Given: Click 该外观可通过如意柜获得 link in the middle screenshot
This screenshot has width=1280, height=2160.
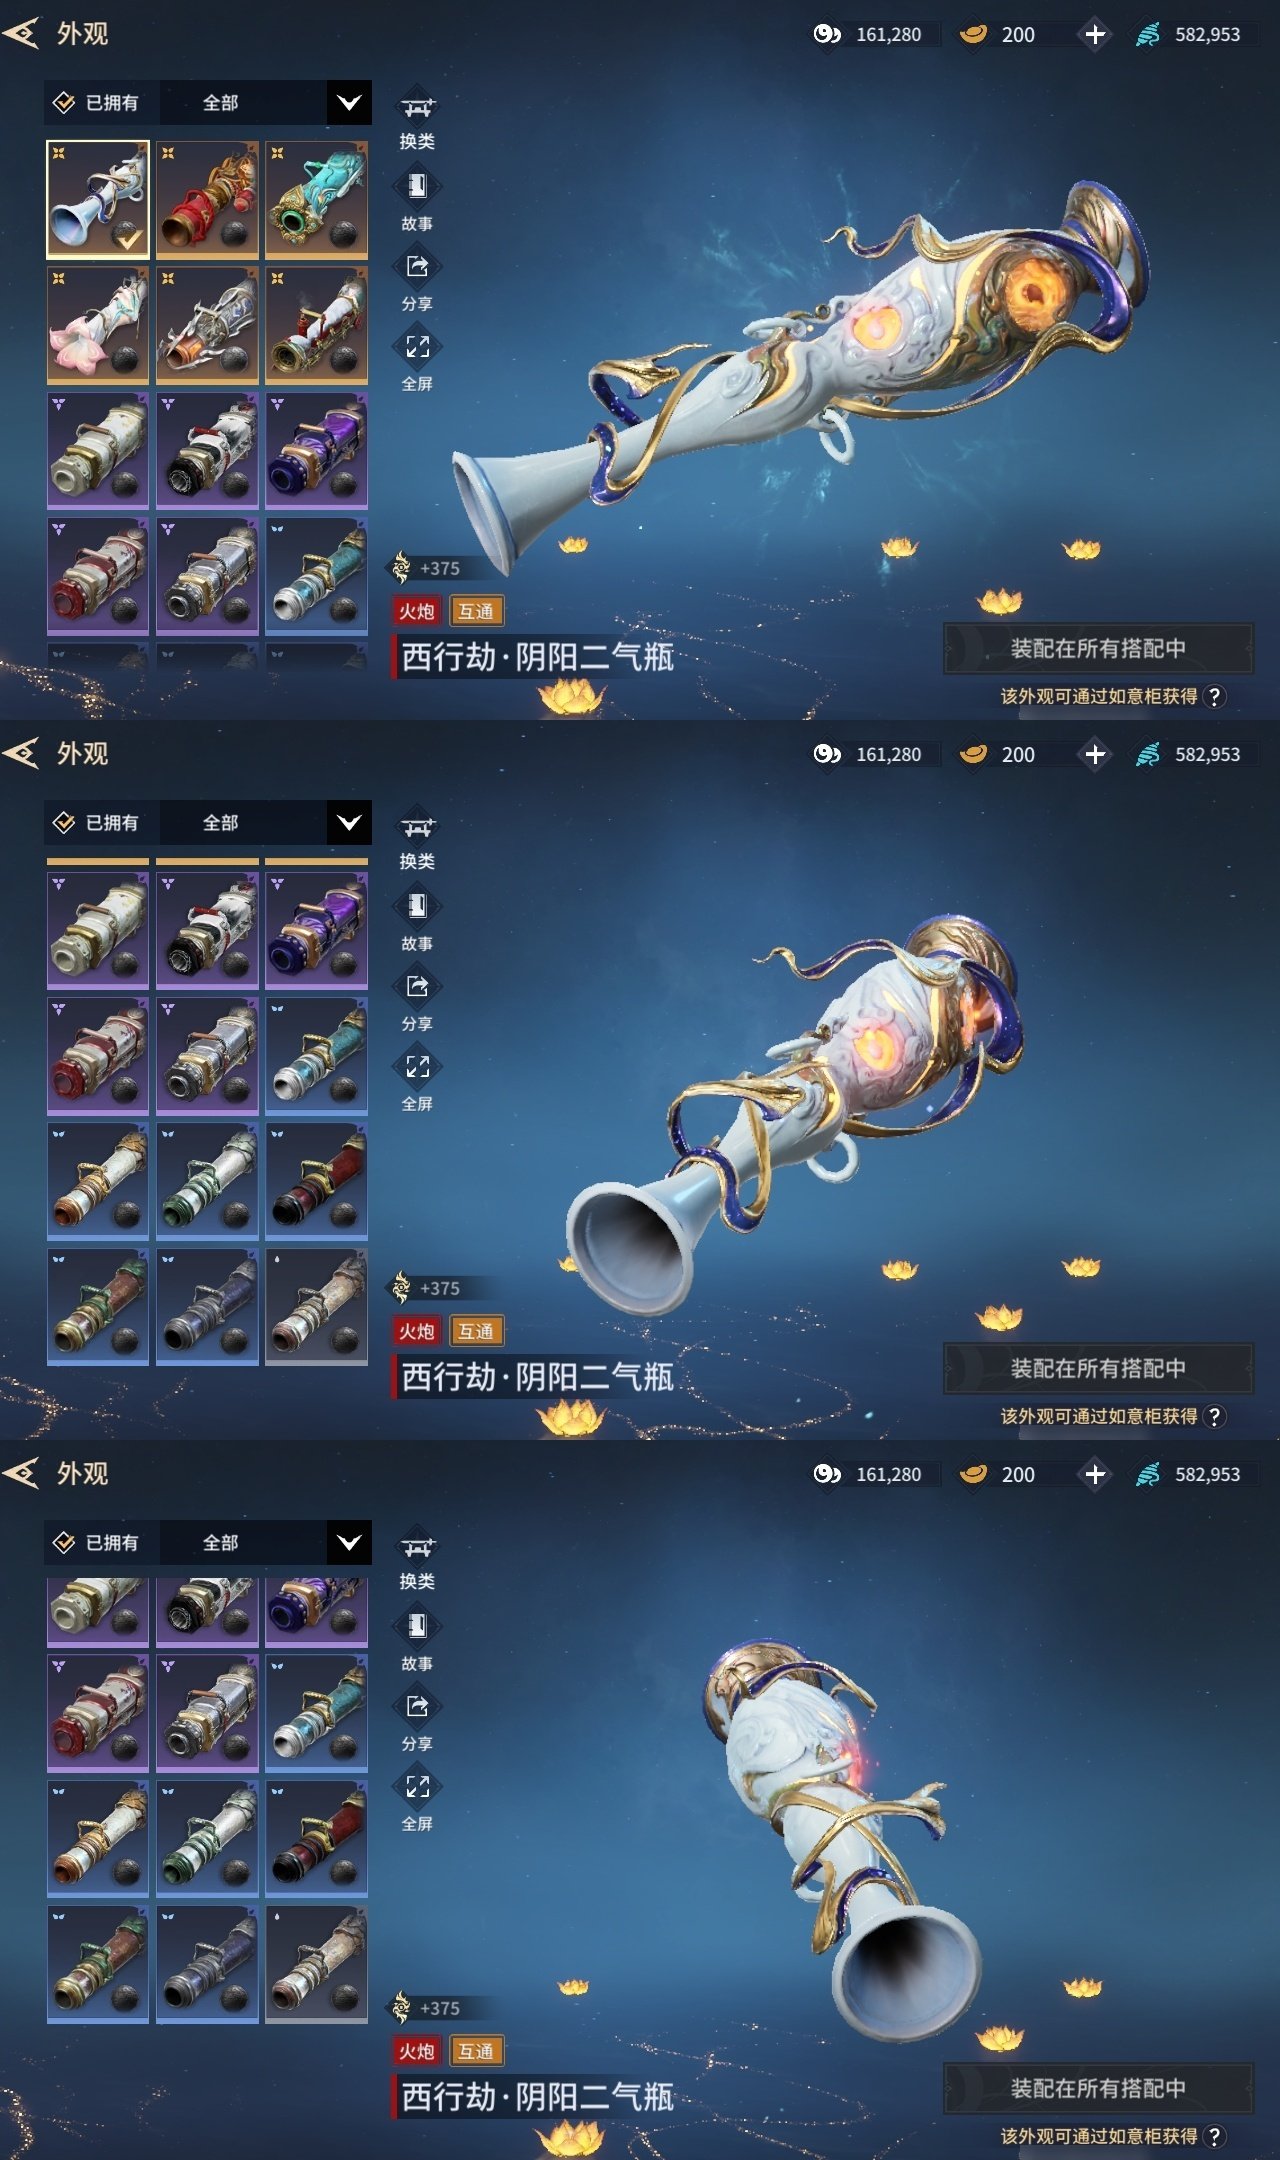Looking at the screenshot, I should (1099, 1416).
